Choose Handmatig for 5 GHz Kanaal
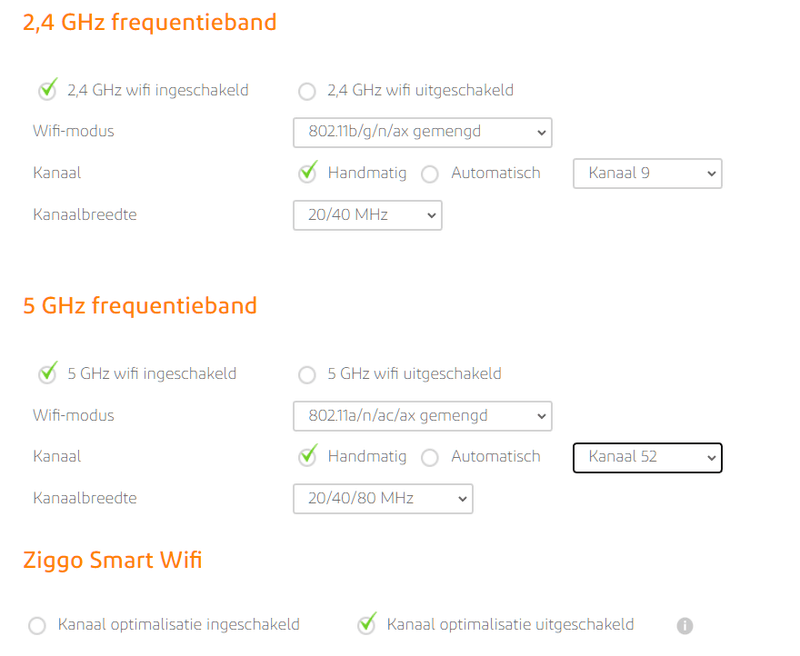 click(x=308, y=457)
